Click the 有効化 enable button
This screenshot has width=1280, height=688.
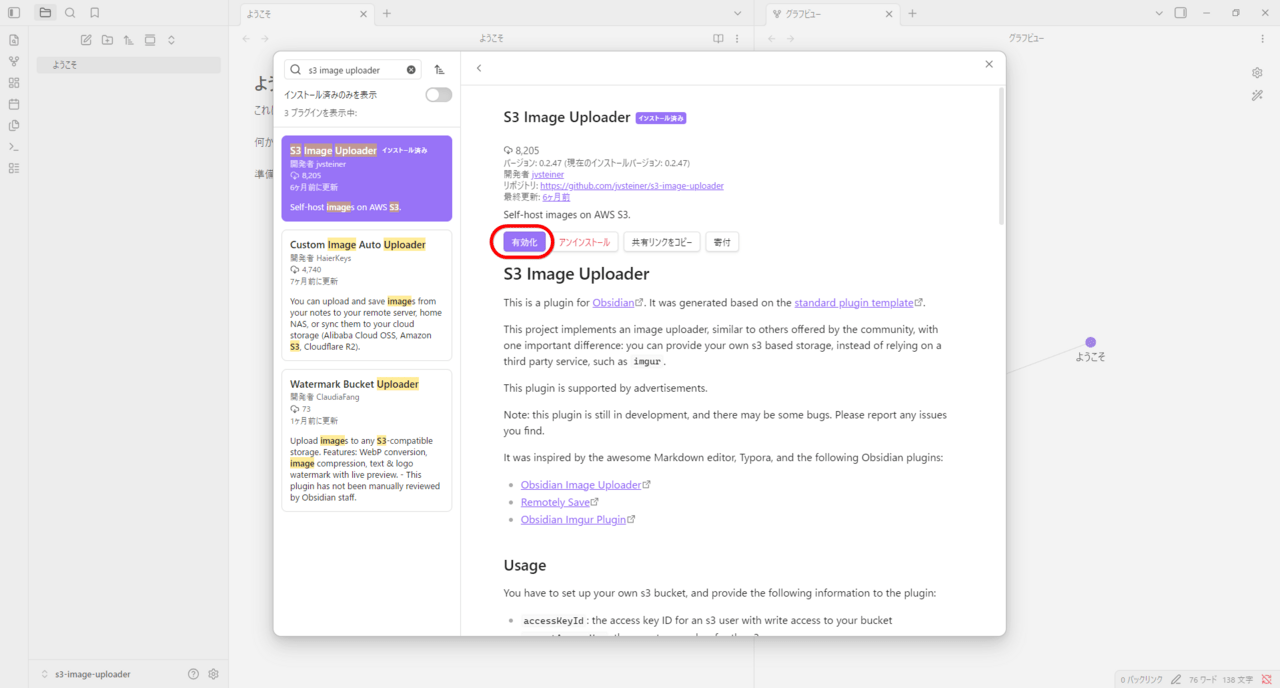click(x=525, y=242)
